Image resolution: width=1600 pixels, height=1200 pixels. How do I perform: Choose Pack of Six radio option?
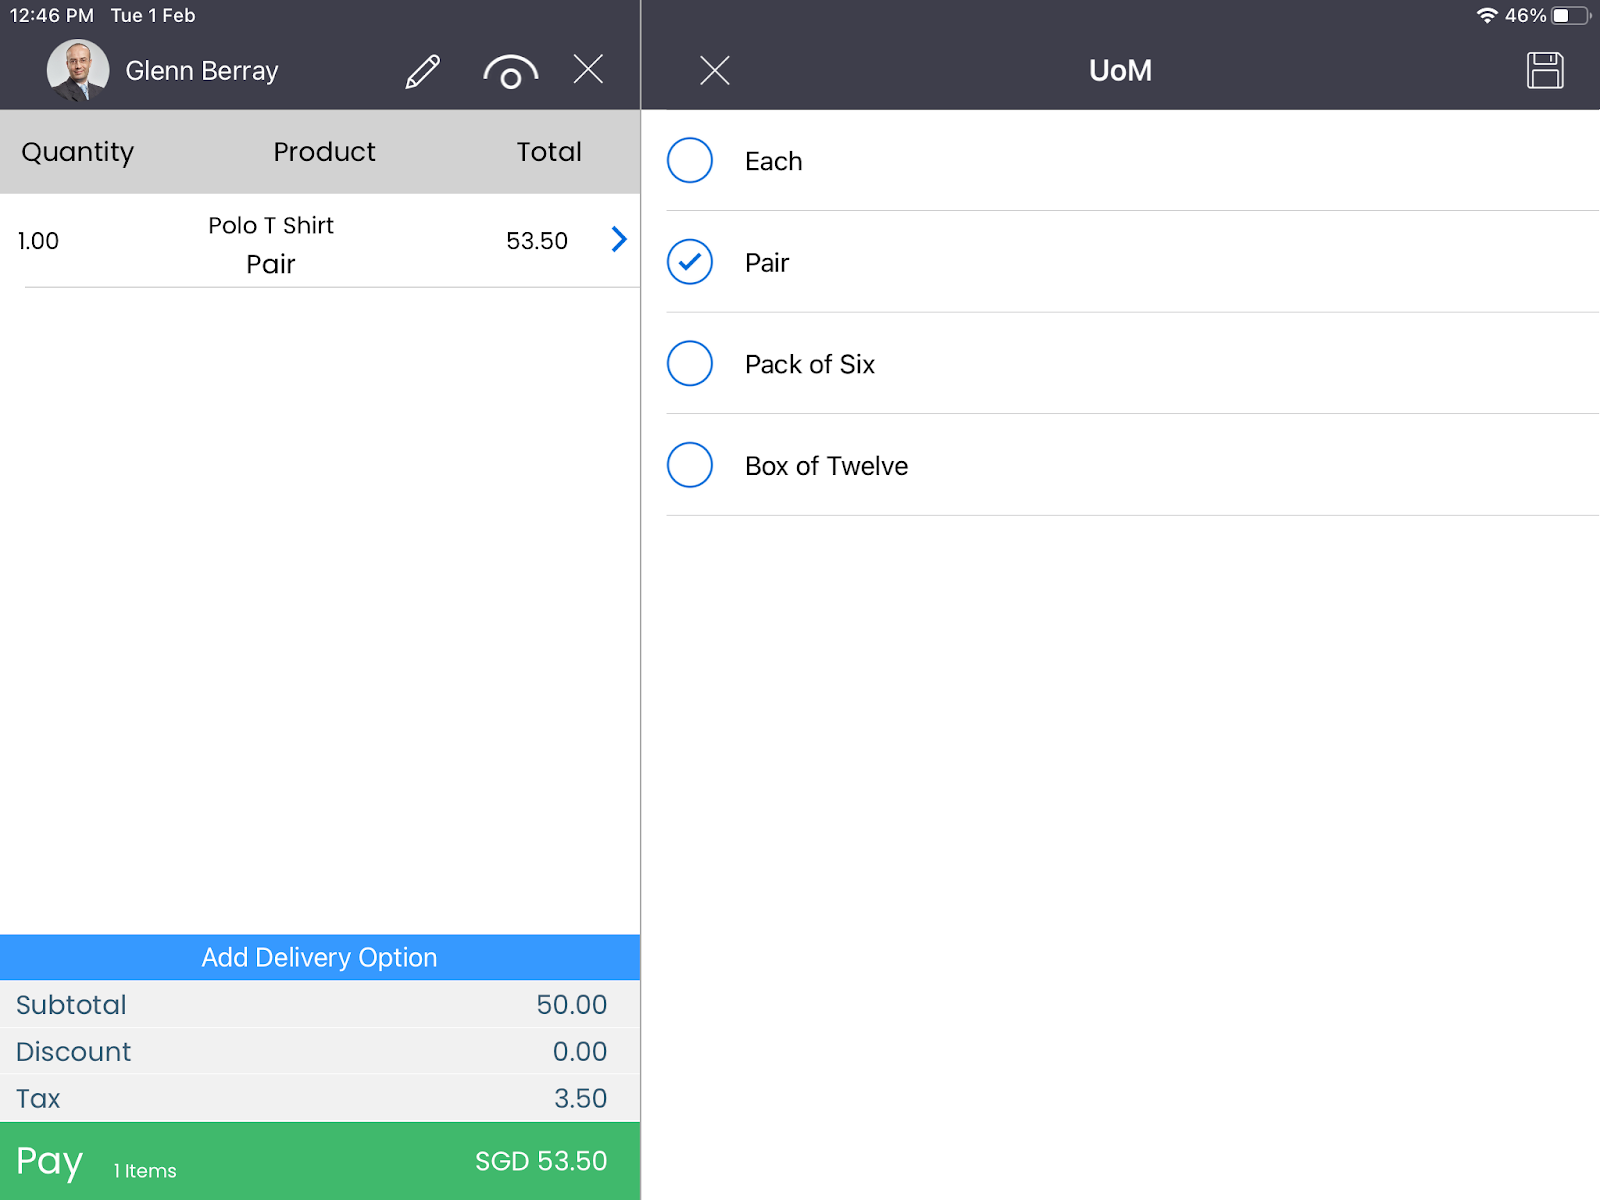click(690, 364)
